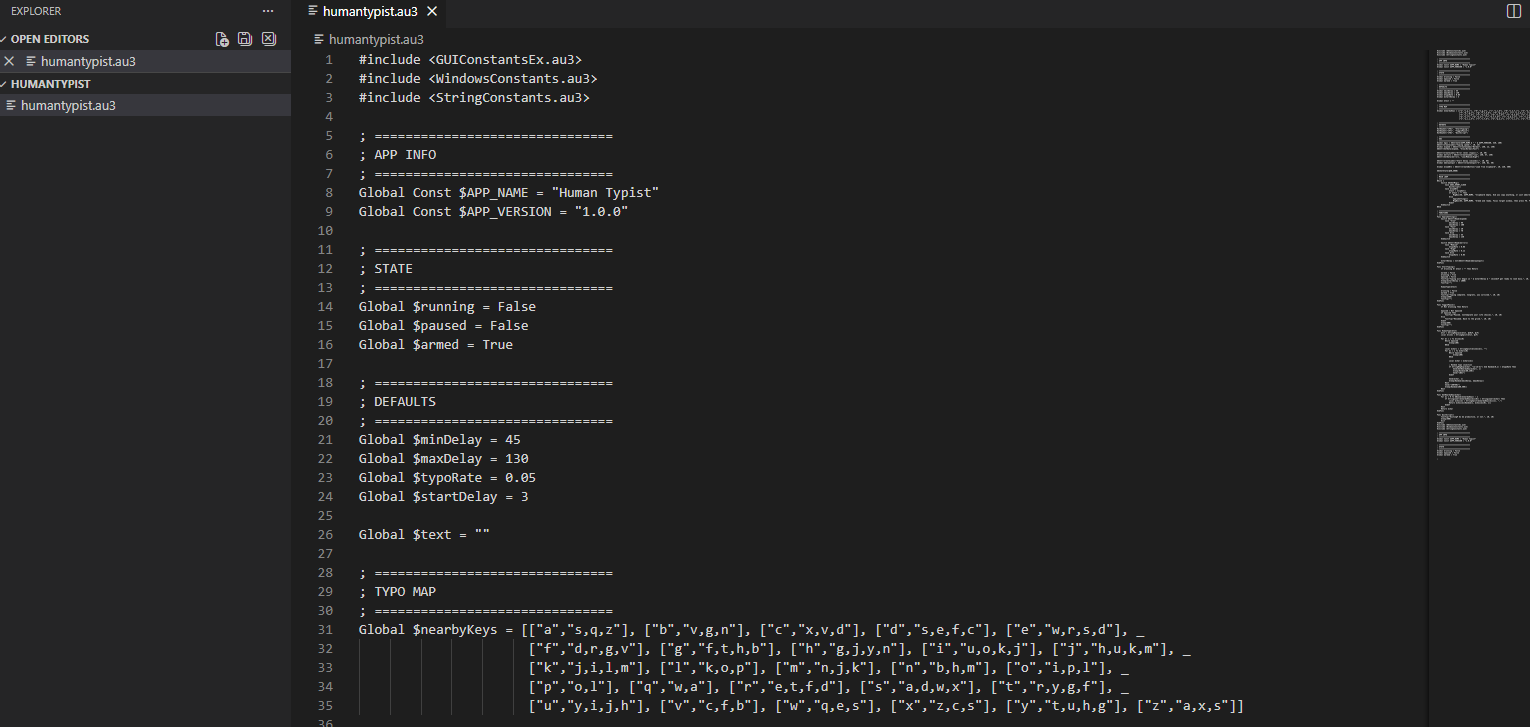Click the file icon in the breadcrumb bar
The image size is (1530, 727).
coord(319,40)
